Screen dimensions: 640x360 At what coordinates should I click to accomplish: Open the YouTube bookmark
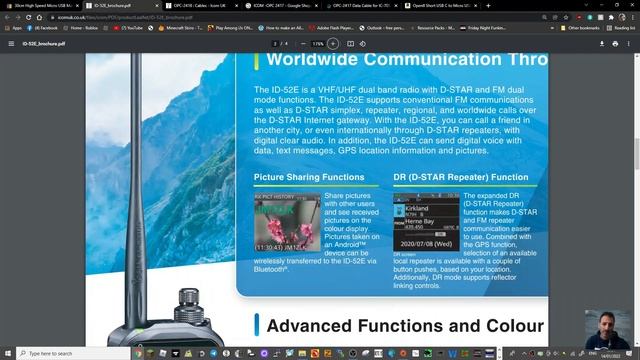(x=128, y=28)
